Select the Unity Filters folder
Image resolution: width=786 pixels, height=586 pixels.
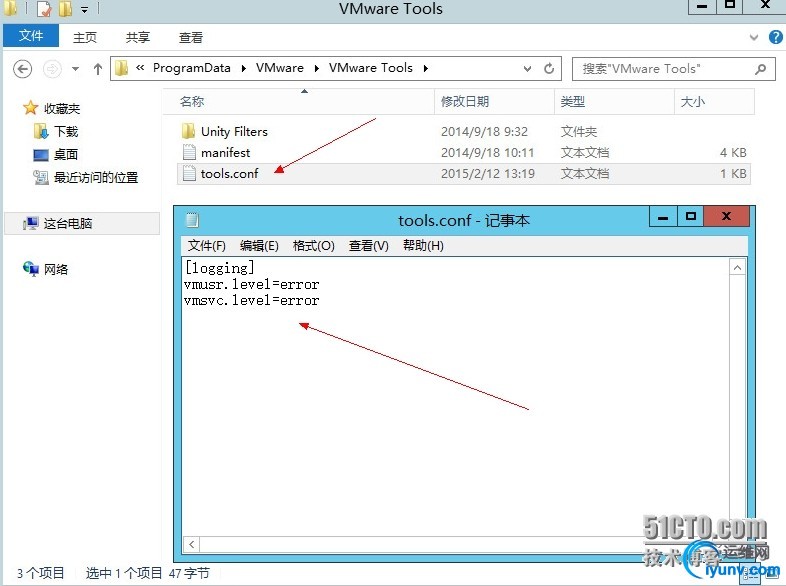pyautogui.click(x=234, y=131)
